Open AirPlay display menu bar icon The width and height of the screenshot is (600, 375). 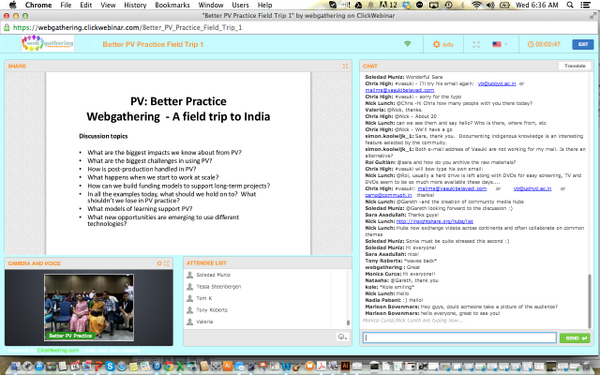pos(434,5)
